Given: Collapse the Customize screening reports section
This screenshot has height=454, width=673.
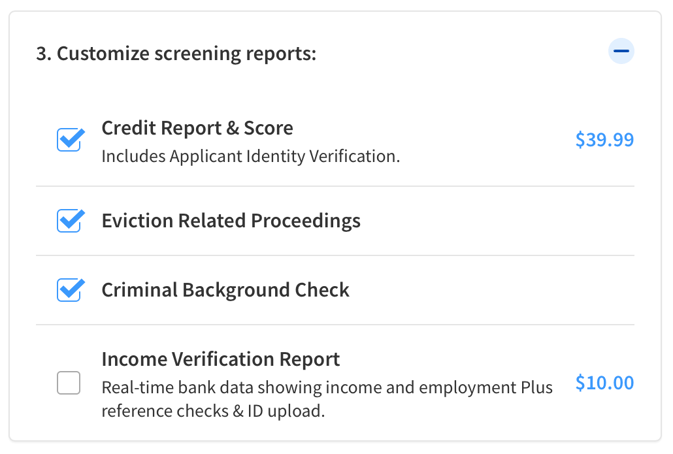Looking at the screenshot, I should (x=621, y=51).
